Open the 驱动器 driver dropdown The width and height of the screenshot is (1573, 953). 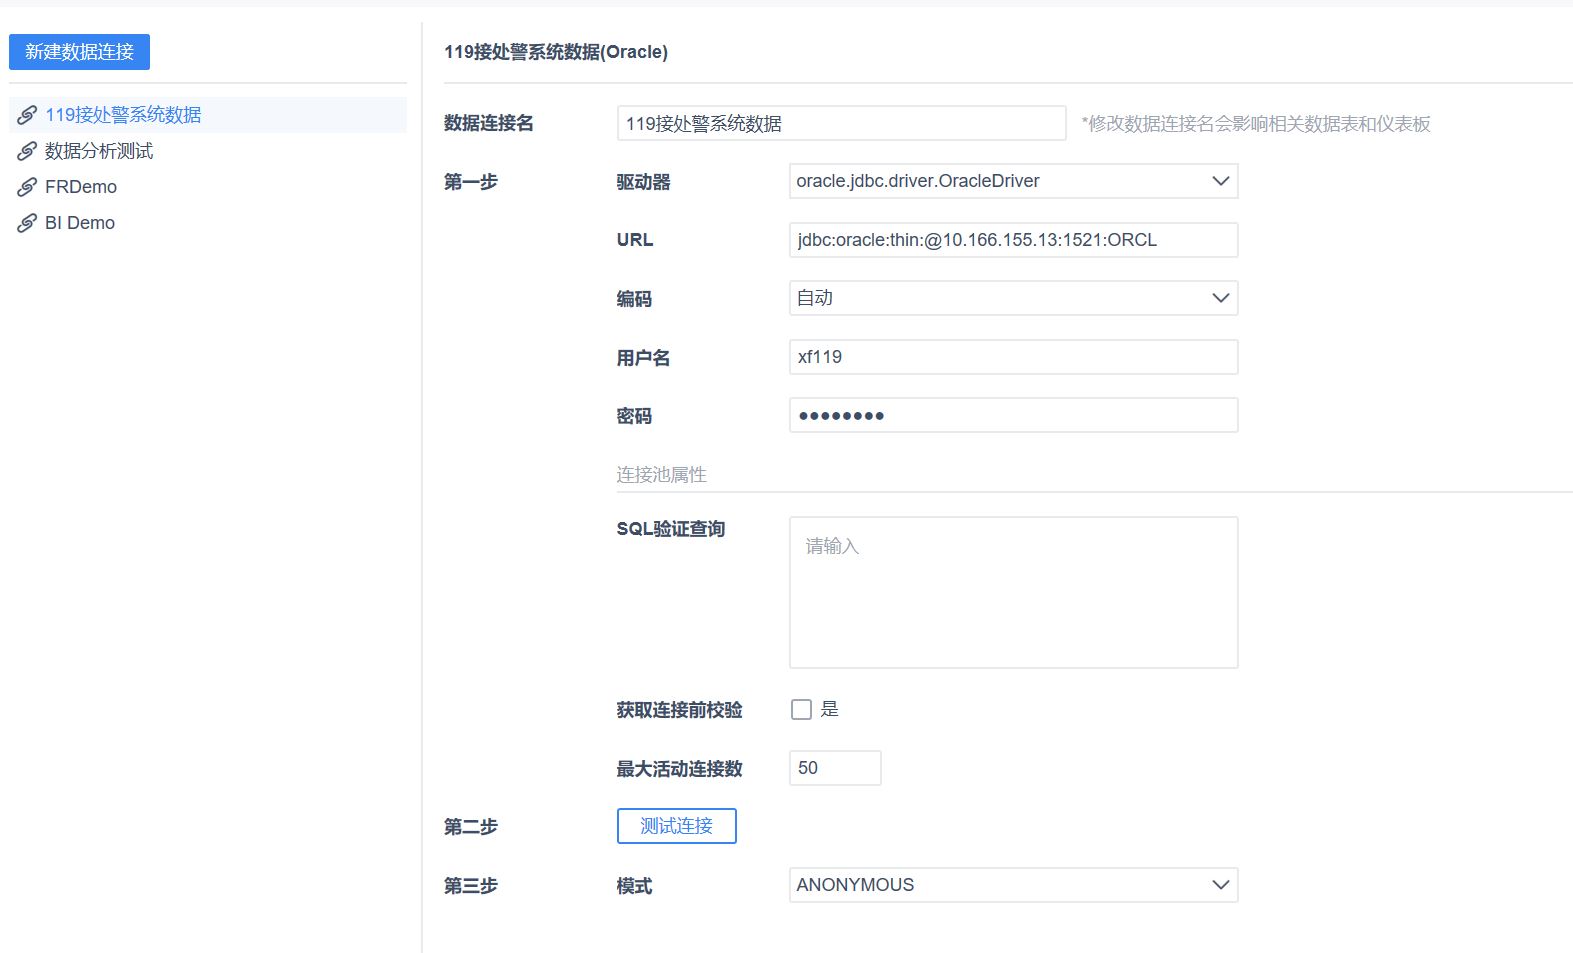1014,181
